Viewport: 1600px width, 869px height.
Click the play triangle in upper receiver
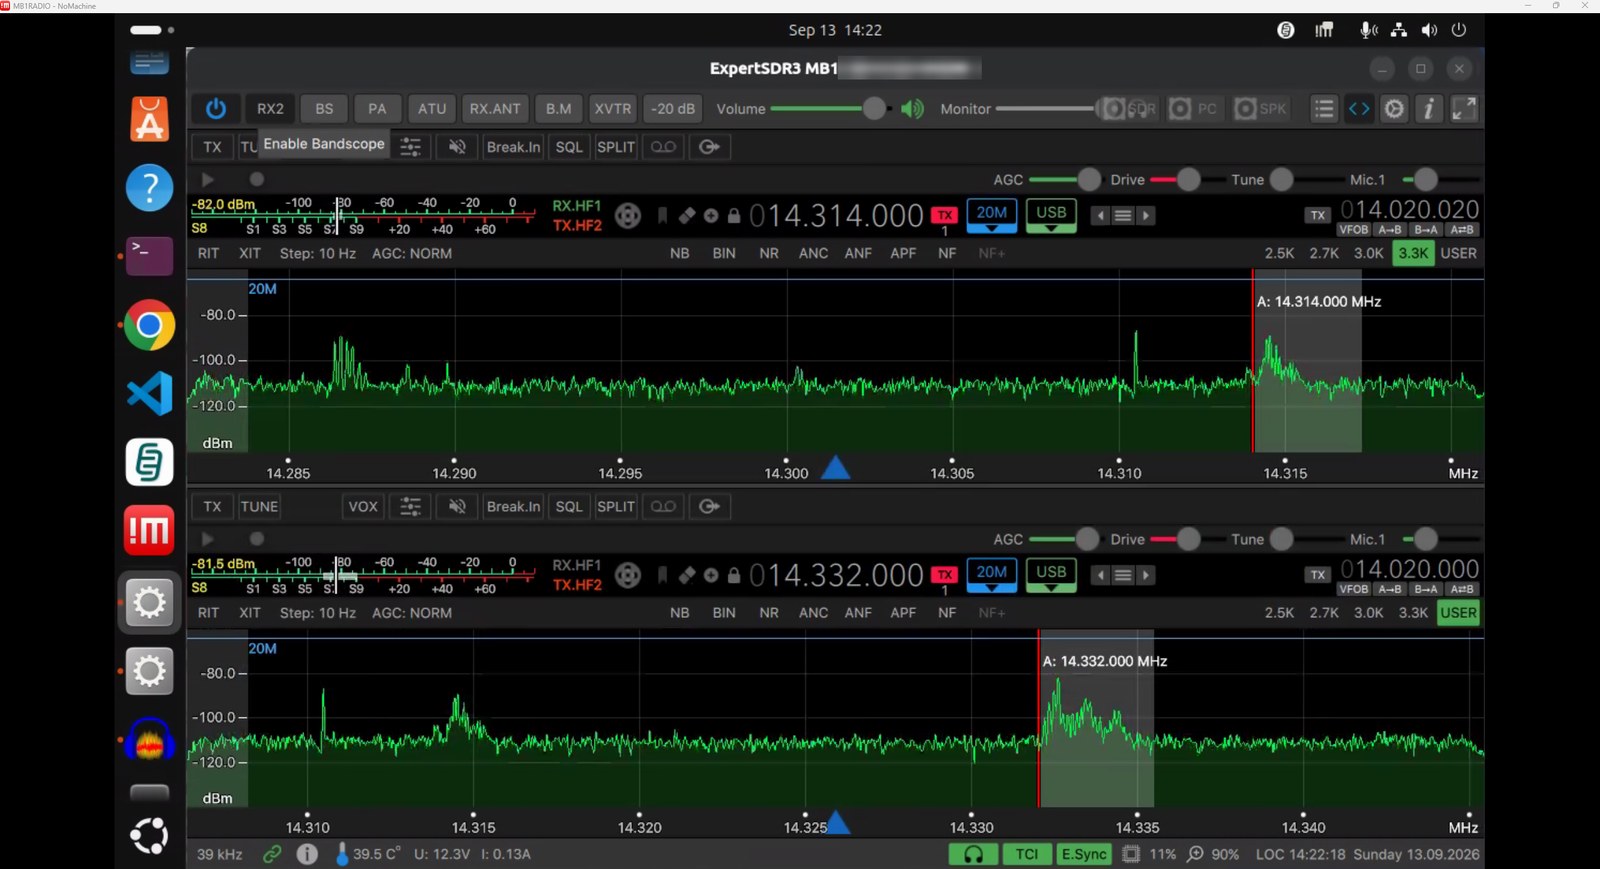[x=208, y=180]
